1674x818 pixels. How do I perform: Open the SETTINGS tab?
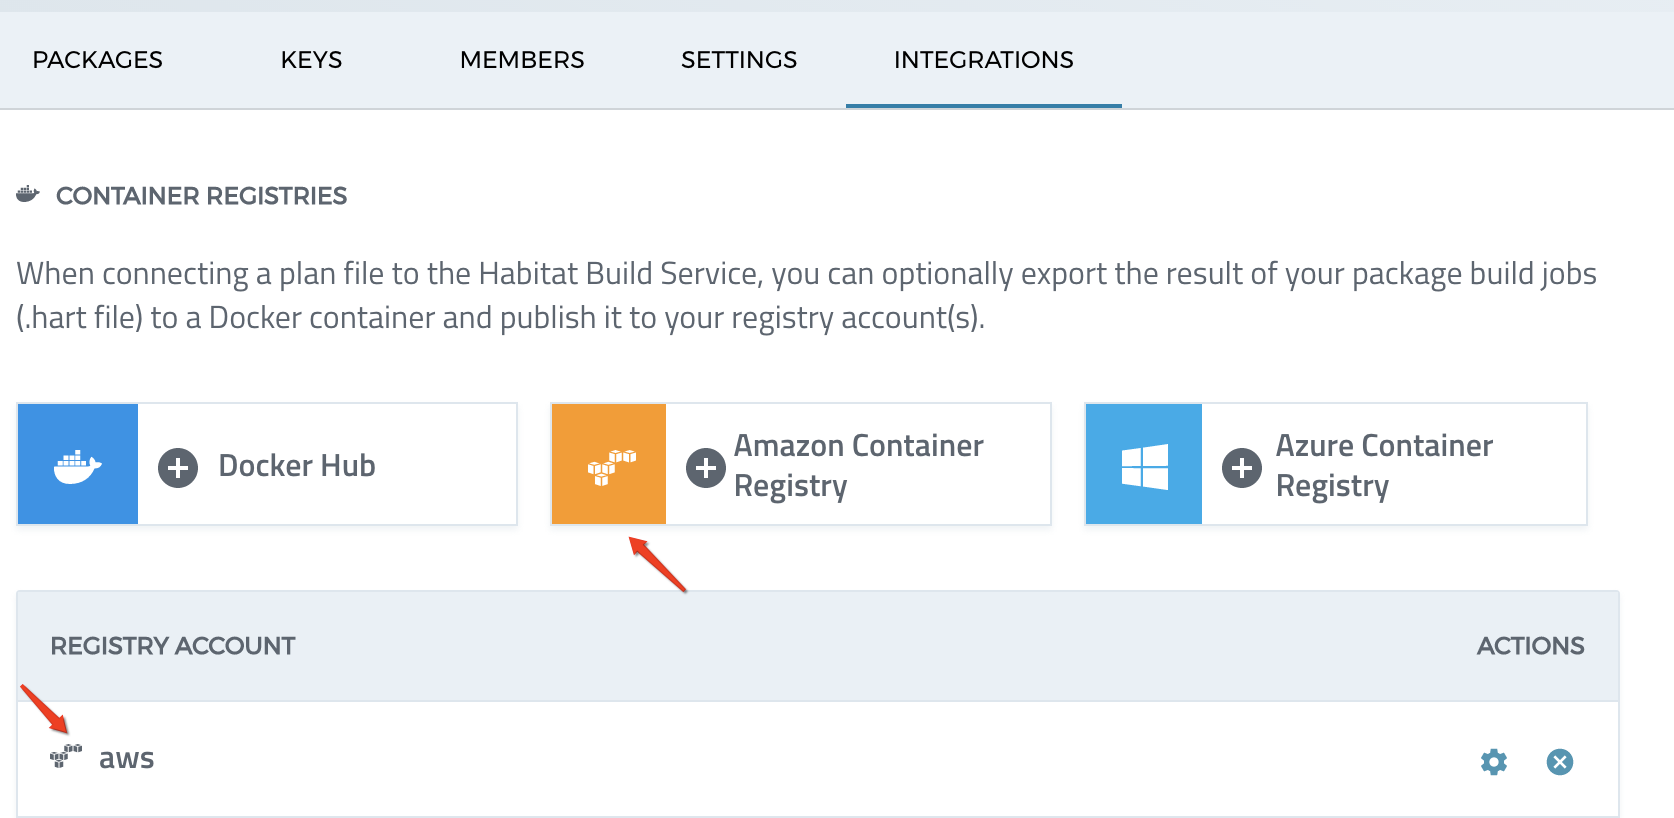(739, 60)
